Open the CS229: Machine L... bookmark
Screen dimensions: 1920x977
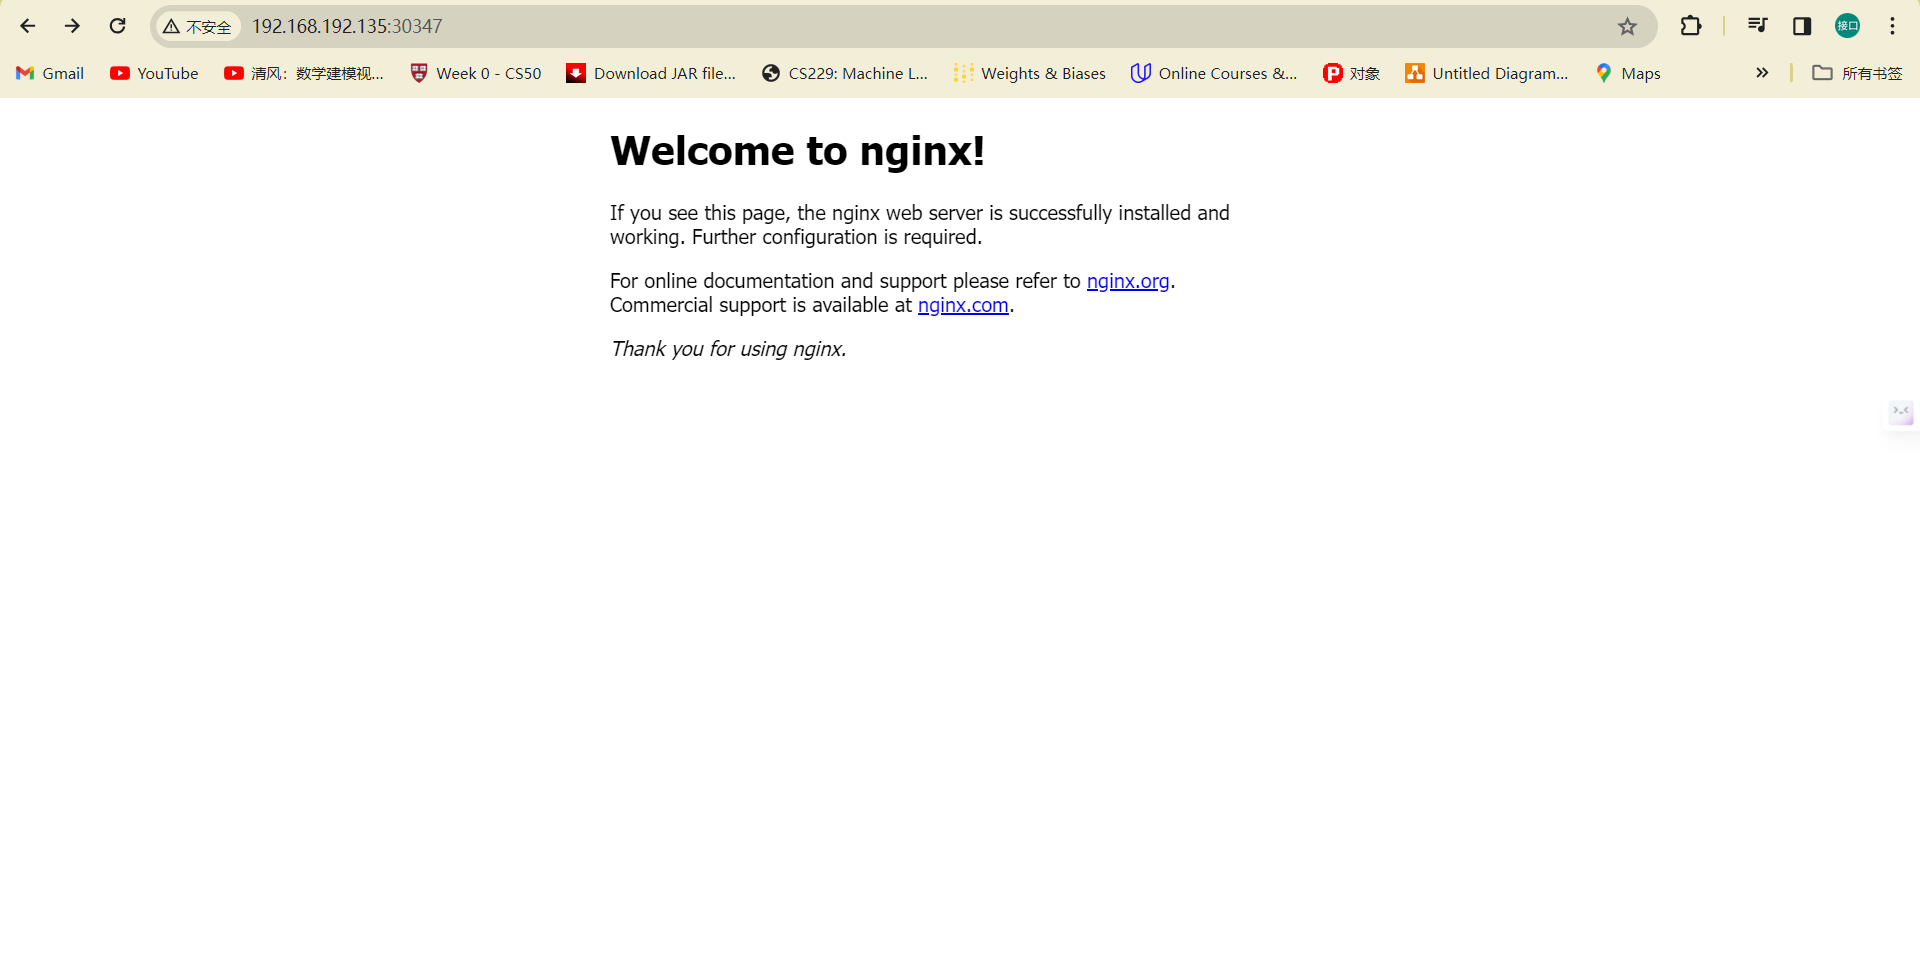point(845,73)
